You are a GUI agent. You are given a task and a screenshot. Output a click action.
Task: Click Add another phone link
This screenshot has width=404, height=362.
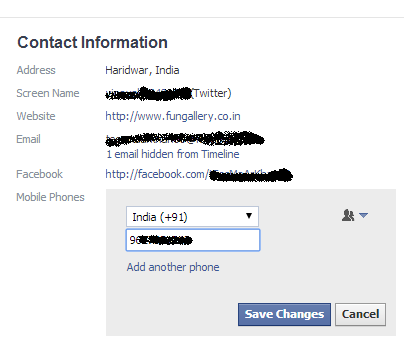click(173, 267)
